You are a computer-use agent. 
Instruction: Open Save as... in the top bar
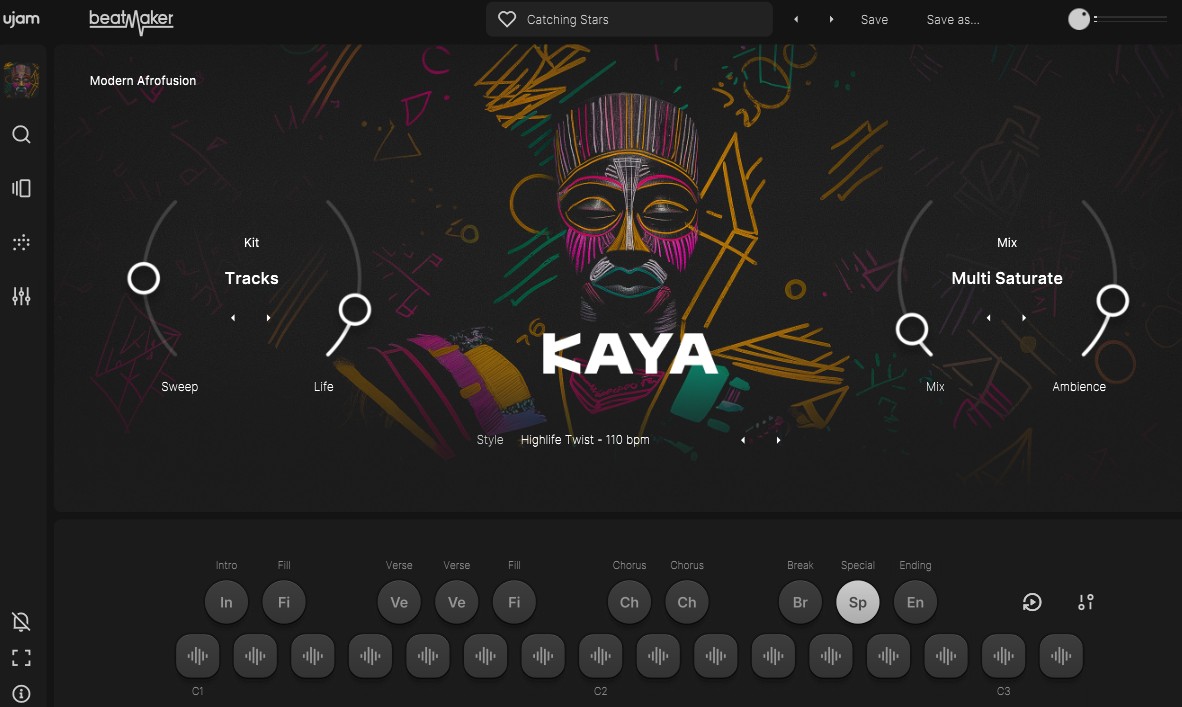[x=952, y=19]
